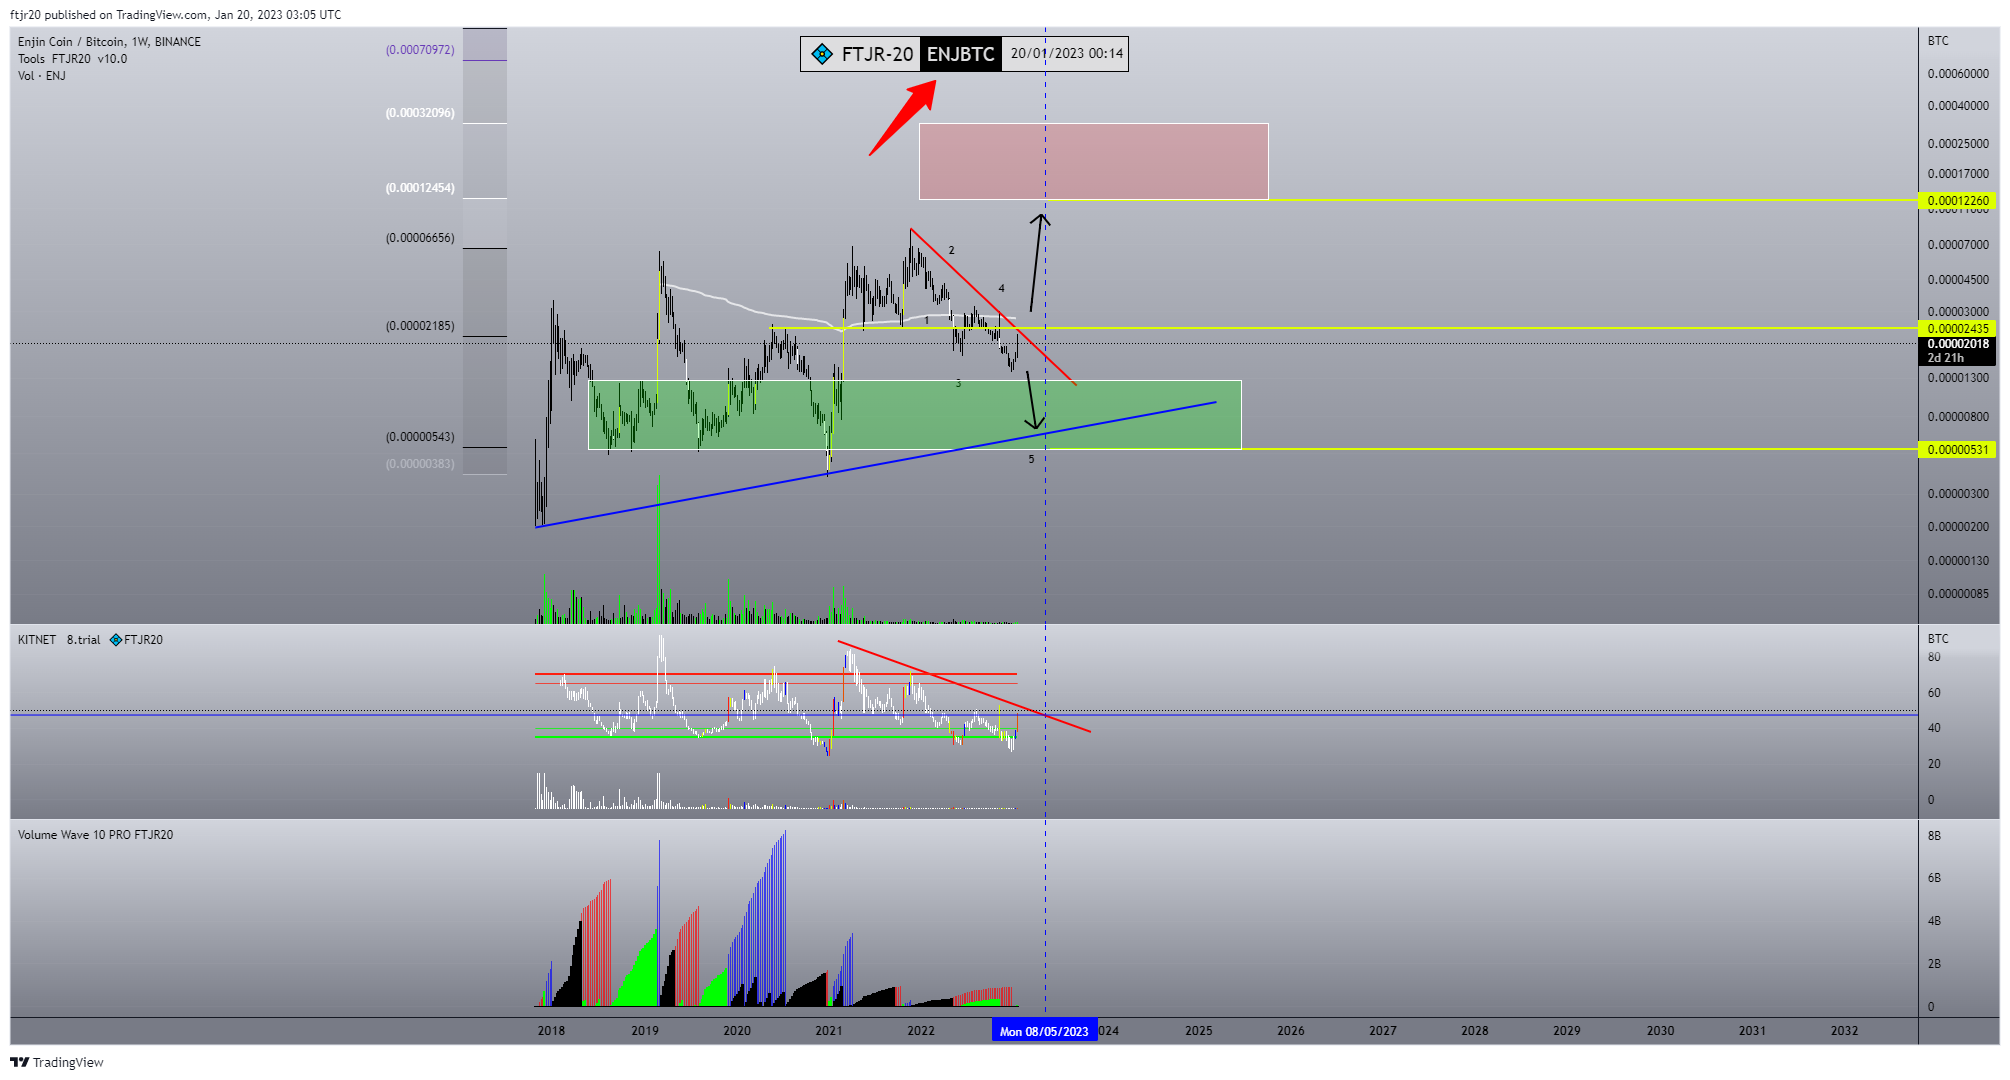Click the 2027 year label on time axis

1383,1031
